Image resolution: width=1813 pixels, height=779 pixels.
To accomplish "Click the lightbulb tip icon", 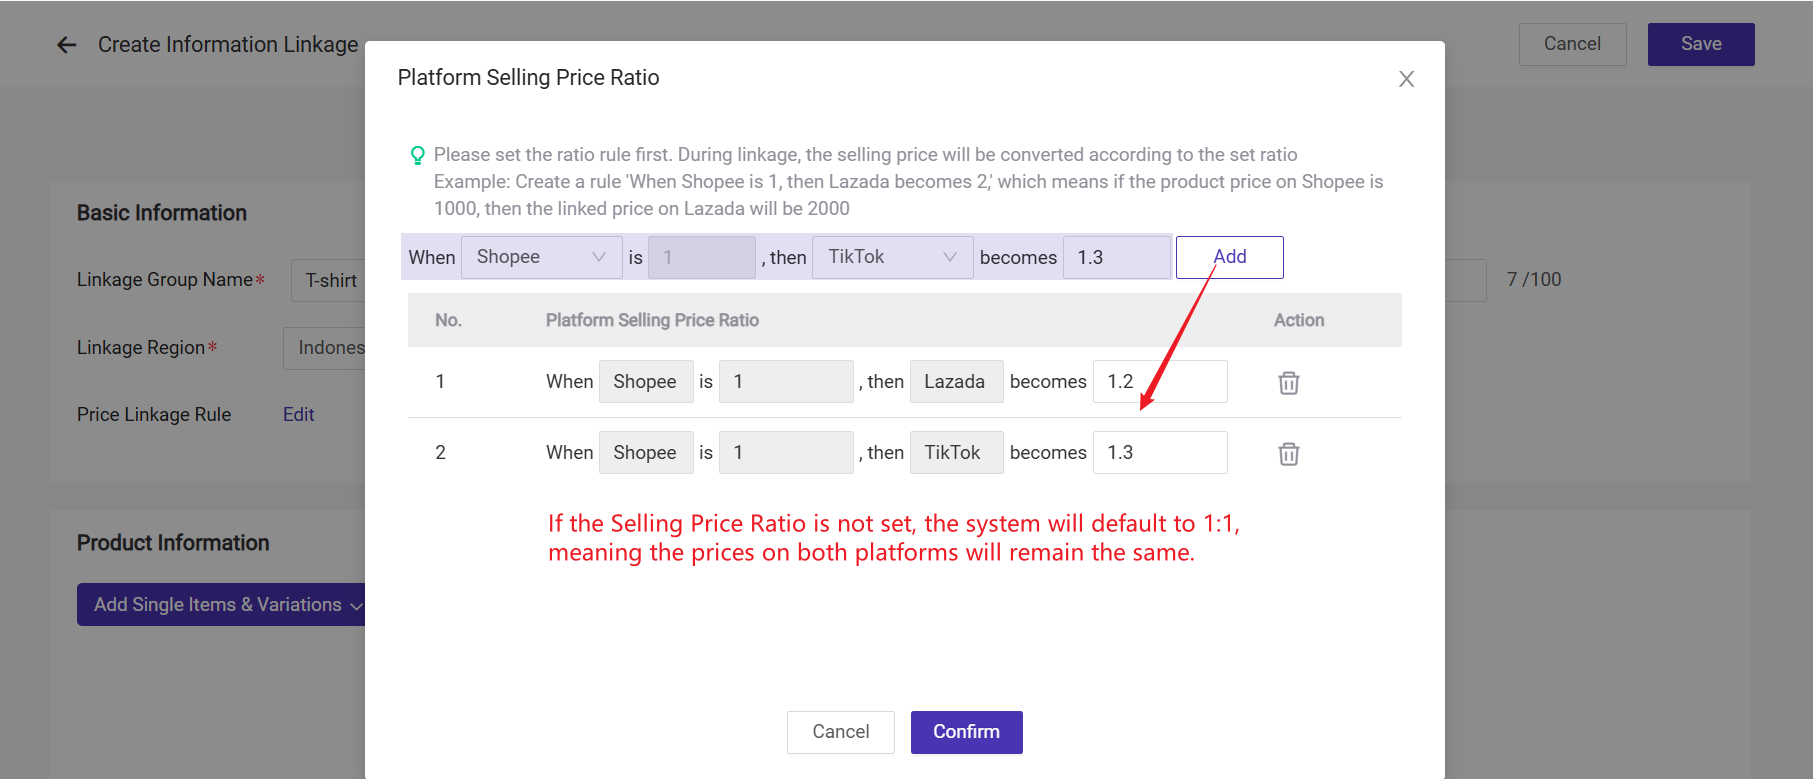I will pos(418,155).
